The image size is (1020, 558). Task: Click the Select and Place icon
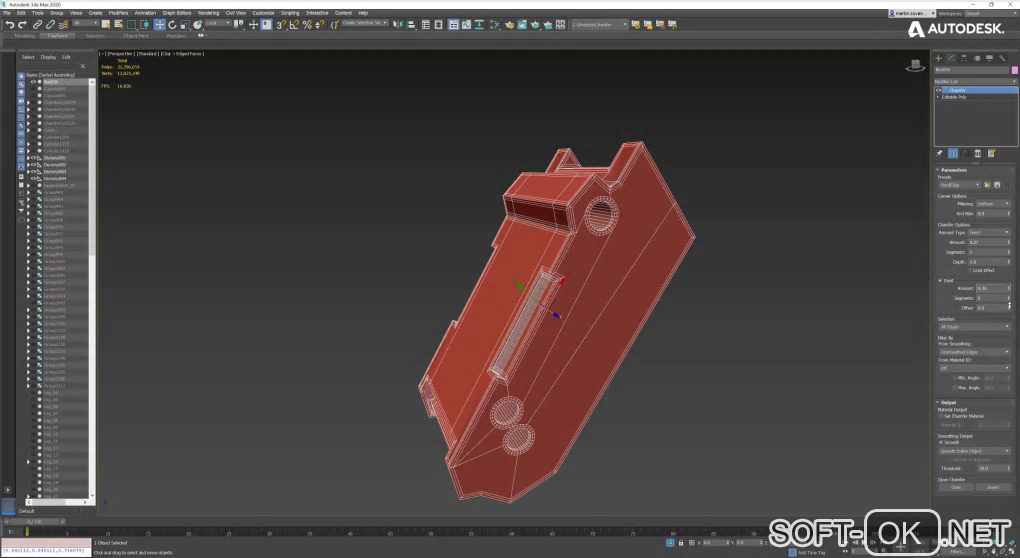click(198, 25)
